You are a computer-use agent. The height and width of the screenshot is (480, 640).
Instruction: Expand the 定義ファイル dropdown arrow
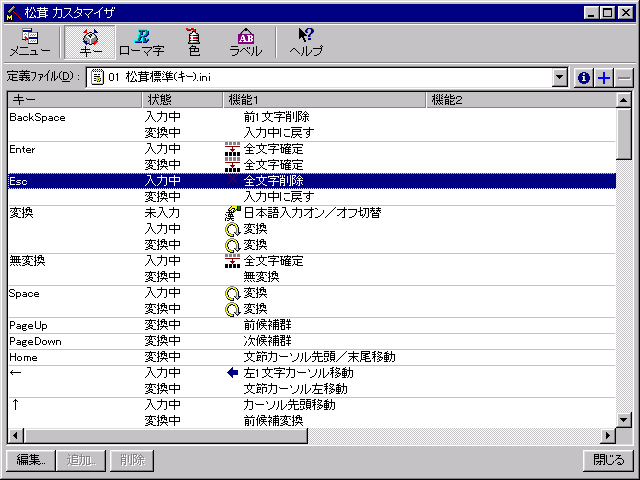(560, 77)
